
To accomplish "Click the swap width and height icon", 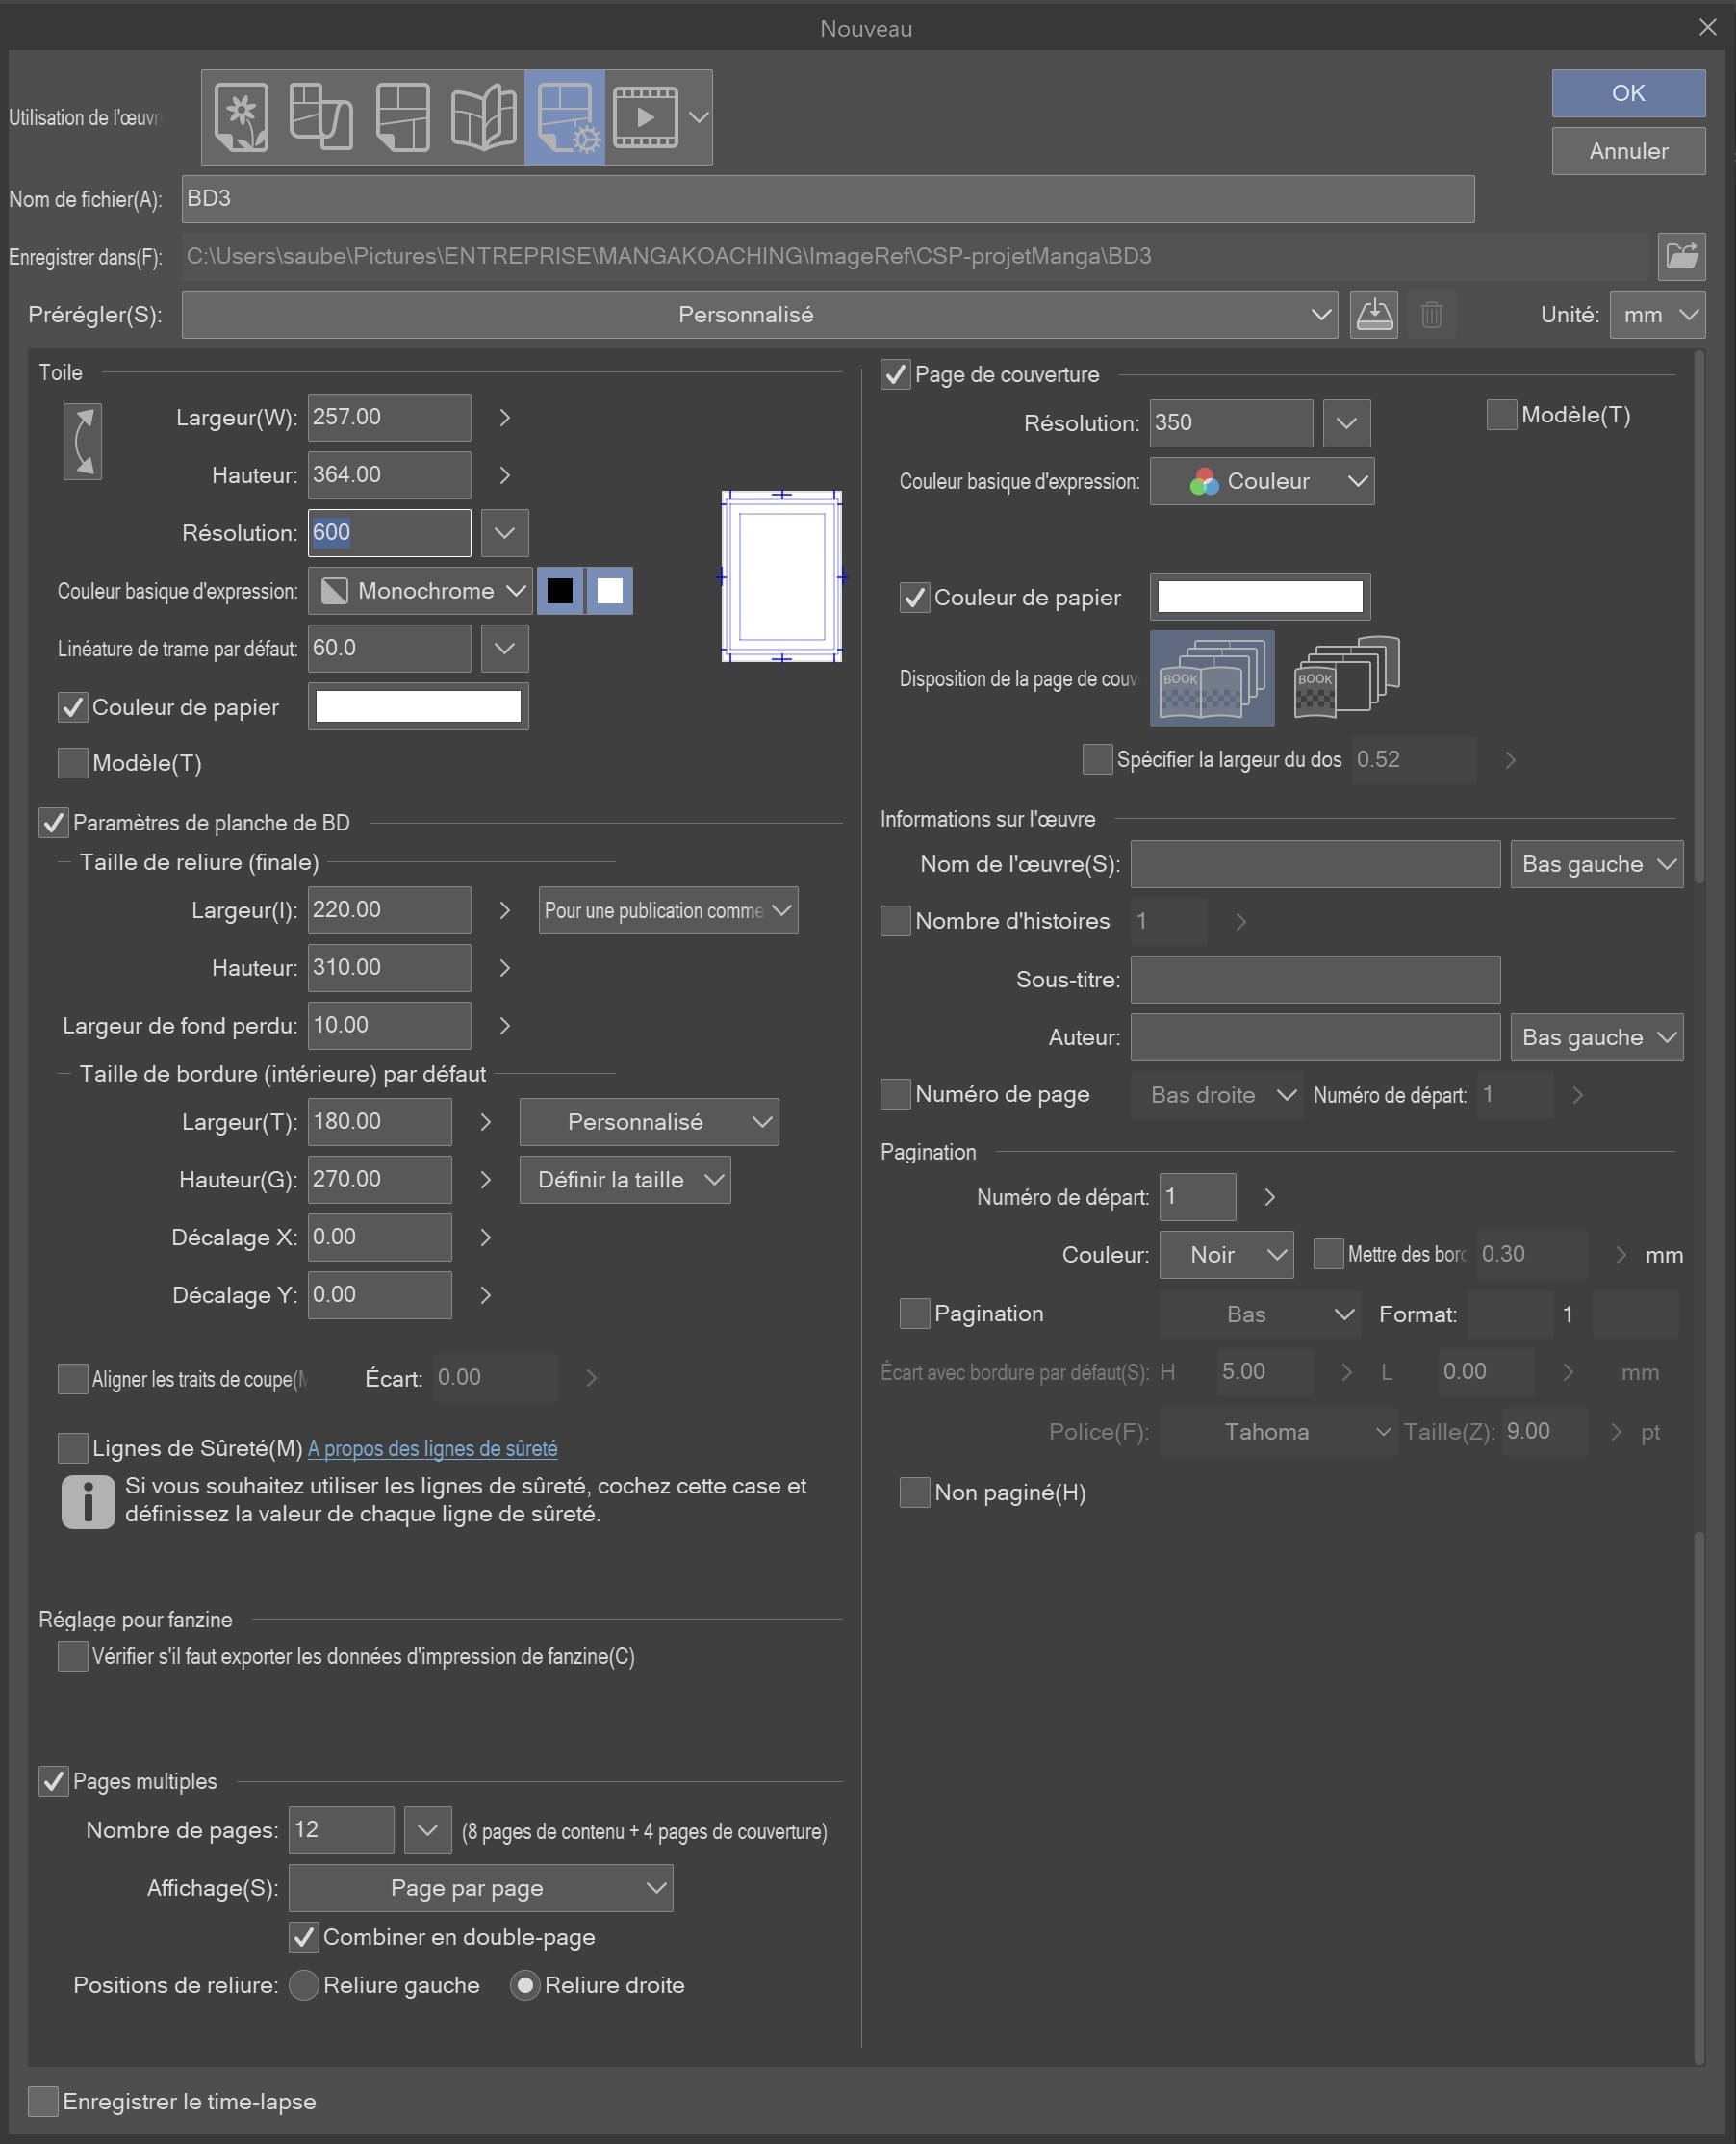I will [83, 442].
